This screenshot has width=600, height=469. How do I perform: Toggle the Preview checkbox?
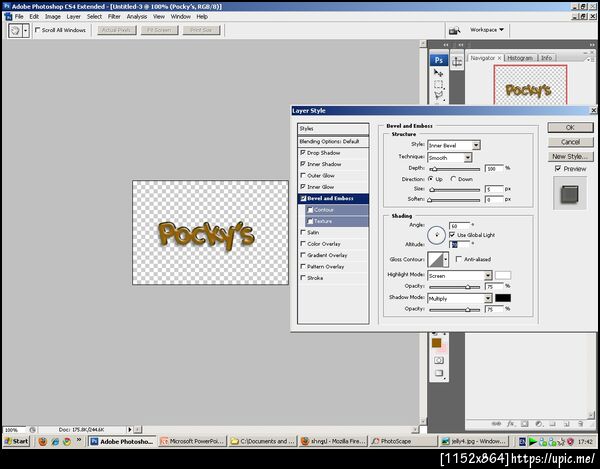click(x=558, y=168)
